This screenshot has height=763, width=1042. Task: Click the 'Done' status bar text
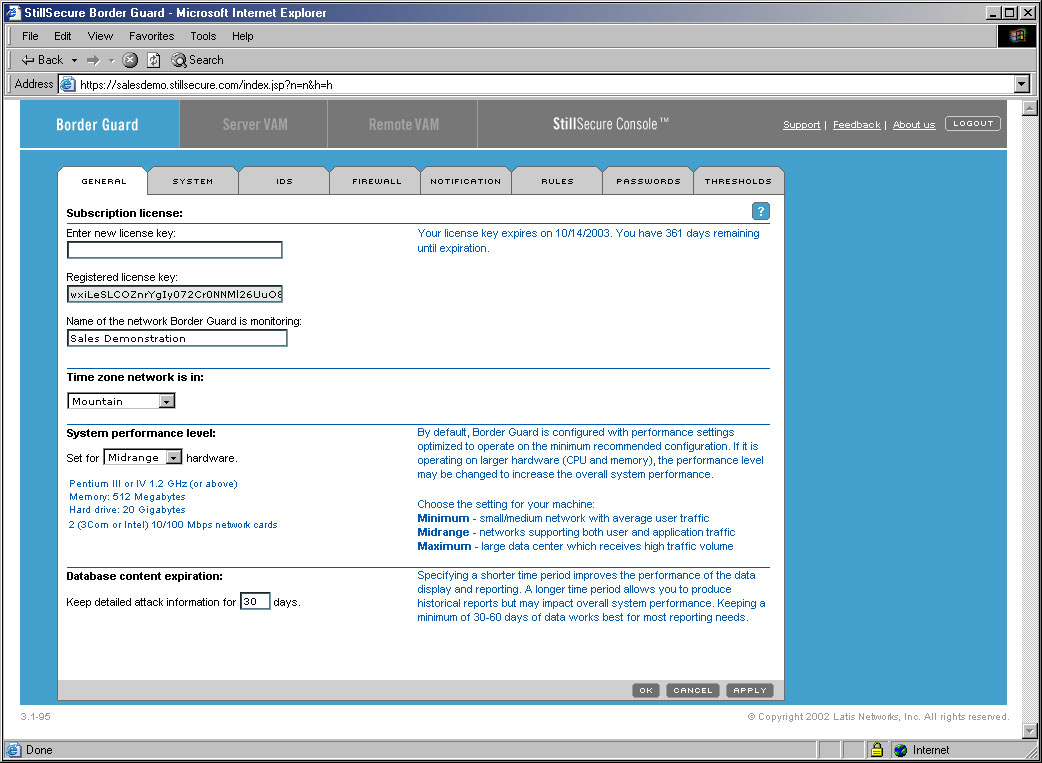click(39, 750)
